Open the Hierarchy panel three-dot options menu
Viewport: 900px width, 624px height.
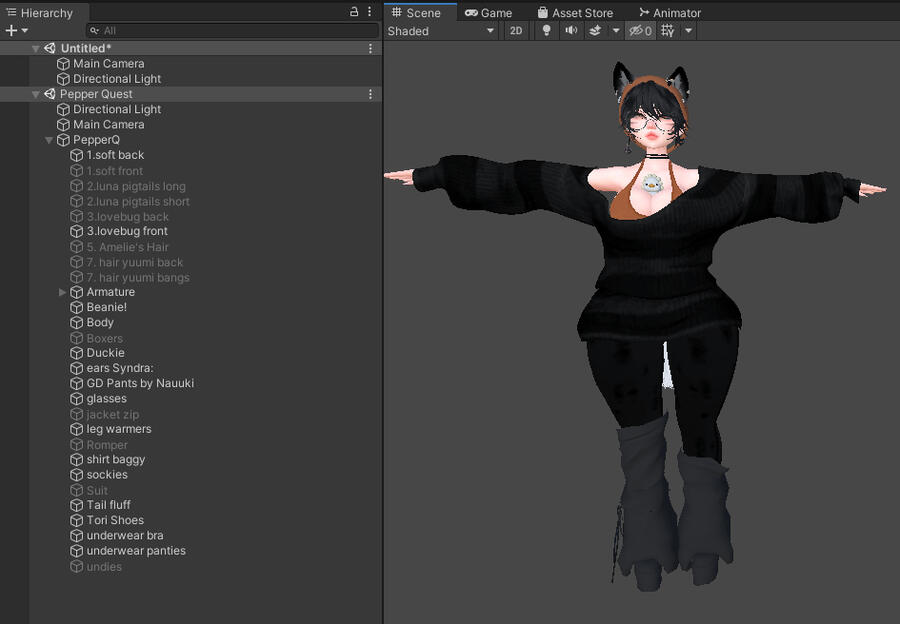click(x=371, y=12)
